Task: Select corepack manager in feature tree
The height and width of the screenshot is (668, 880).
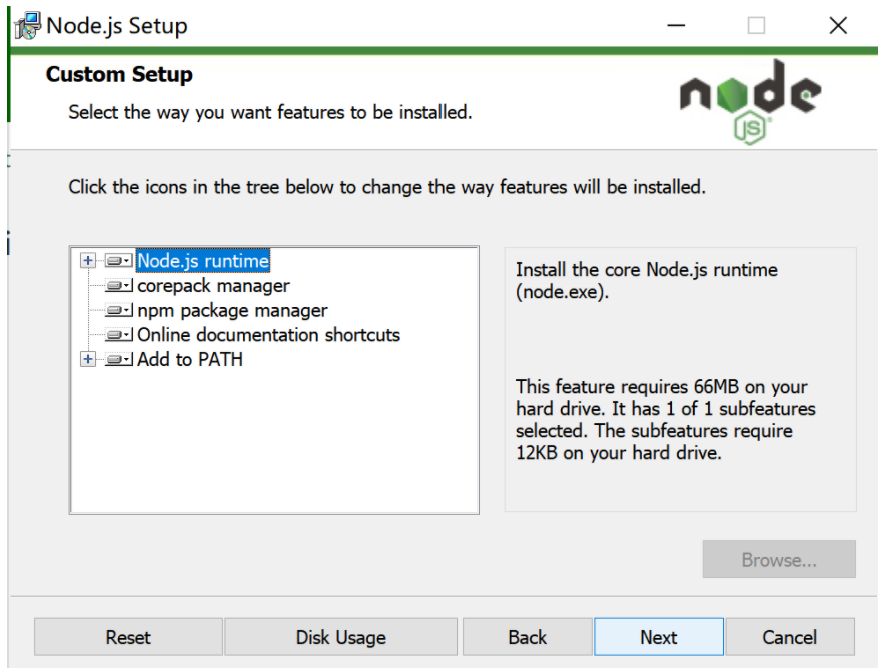Action: coord(213,286)
